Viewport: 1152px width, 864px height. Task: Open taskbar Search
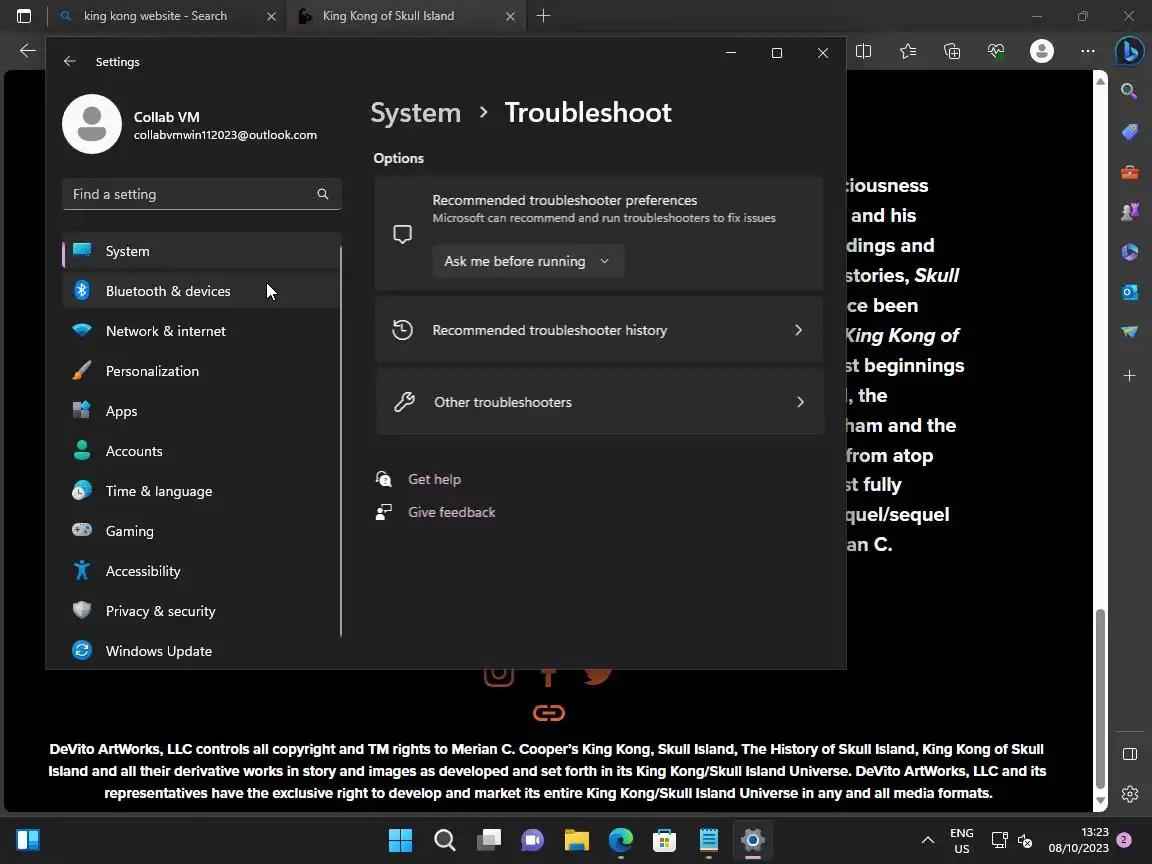(444, 840)
